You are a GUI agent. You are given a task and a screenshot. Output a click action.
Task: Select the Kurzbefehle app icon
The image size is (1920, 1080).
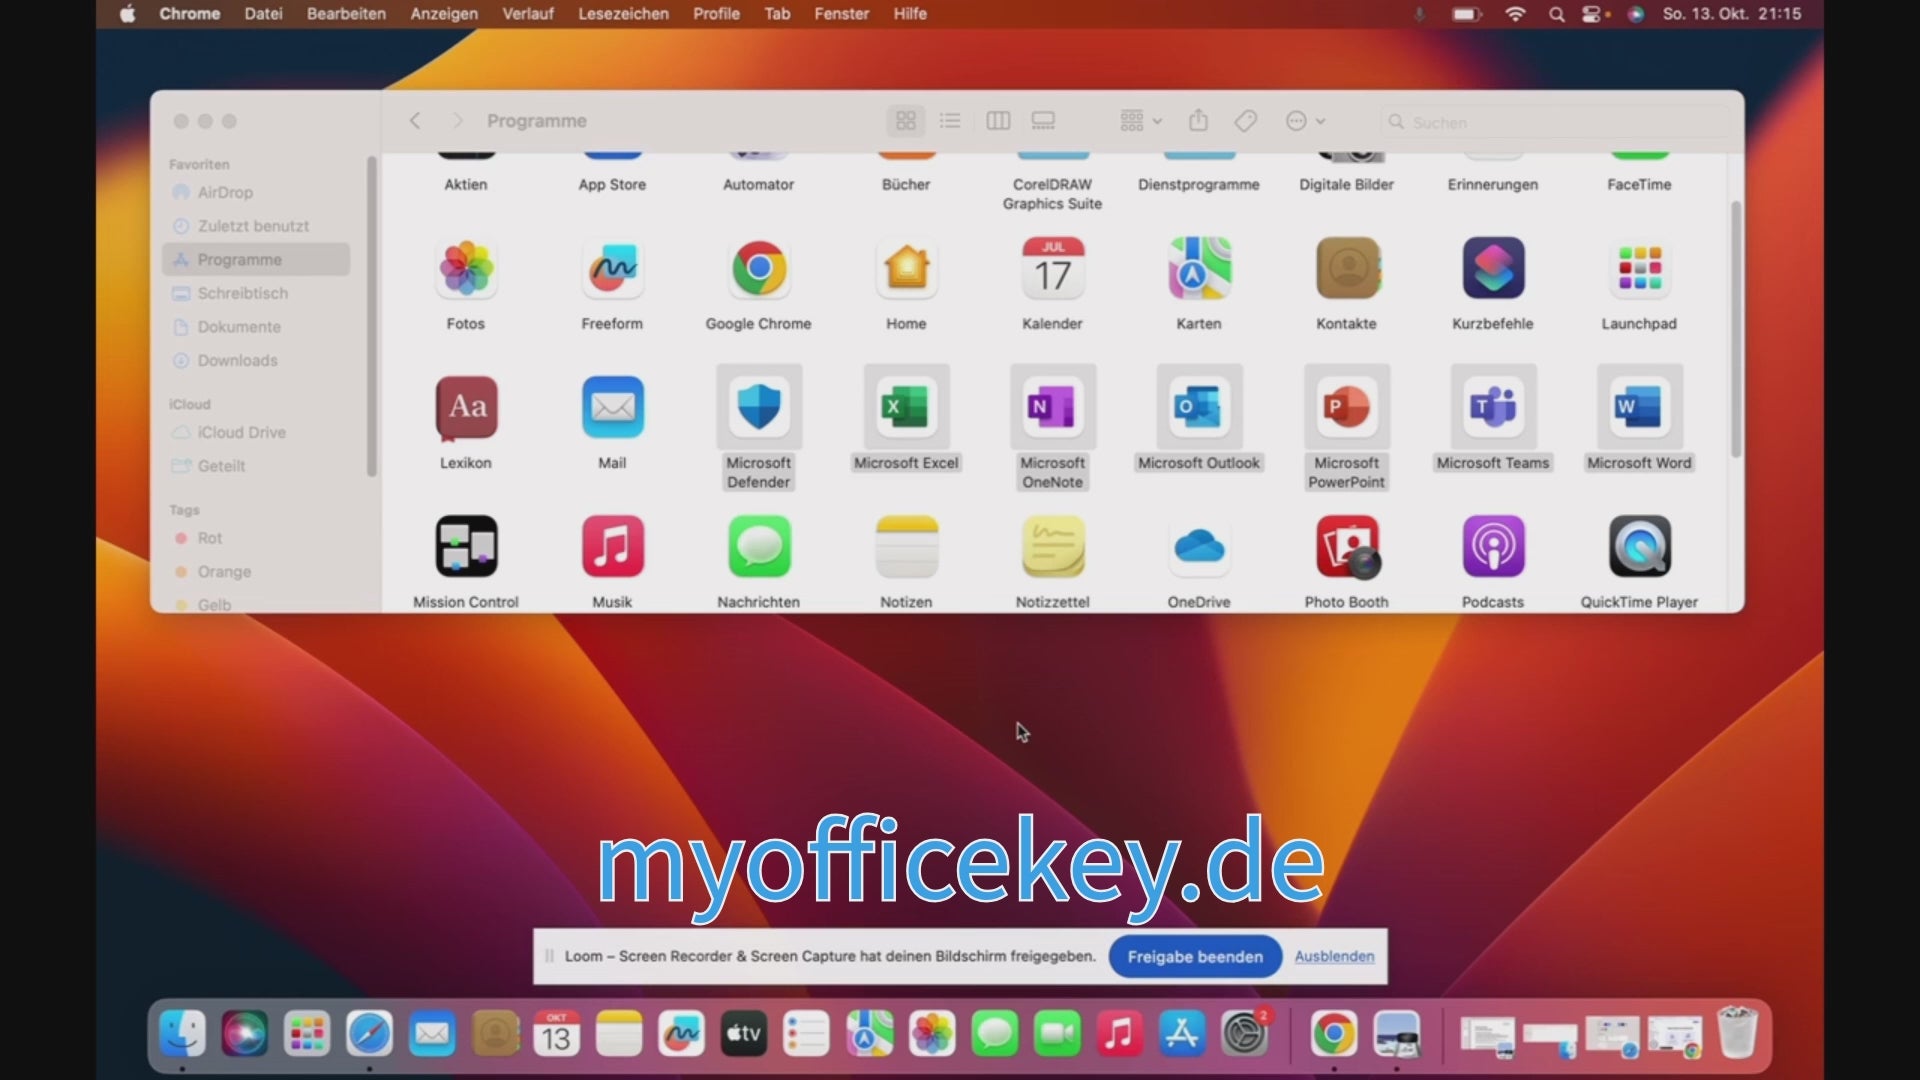[1493, 269]
